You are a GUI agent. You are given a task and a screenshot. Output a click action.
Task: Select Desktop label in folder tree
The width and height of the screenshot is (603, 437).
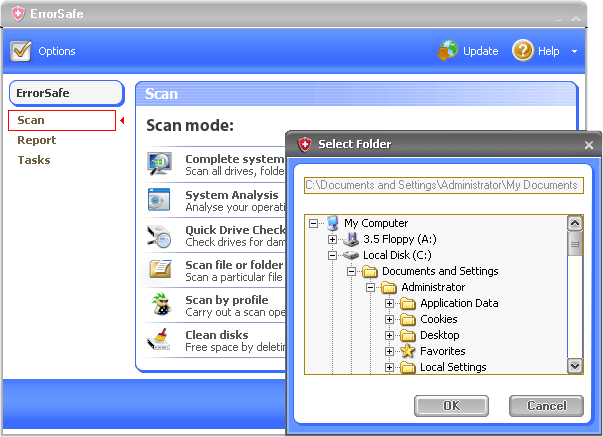pos(440,335)
